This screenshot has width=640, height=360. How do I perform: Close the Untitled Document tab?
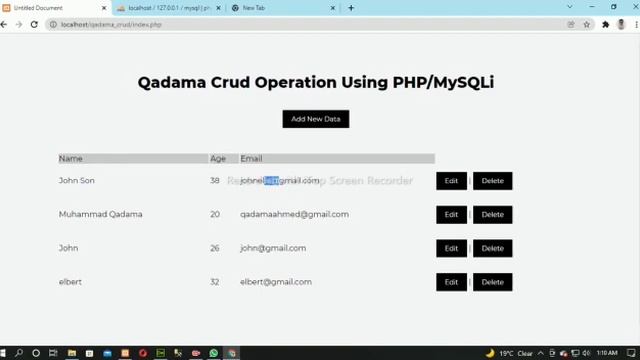pyautogui.click(x=104, y=8)
